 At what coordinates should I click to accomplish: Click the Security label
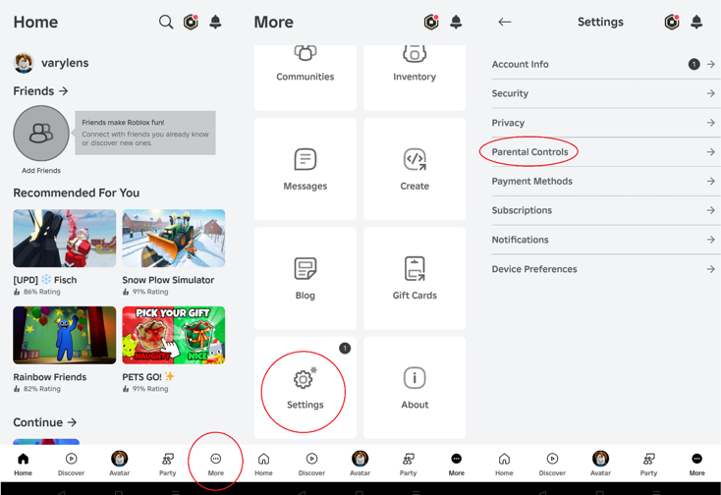pos(510,93)
